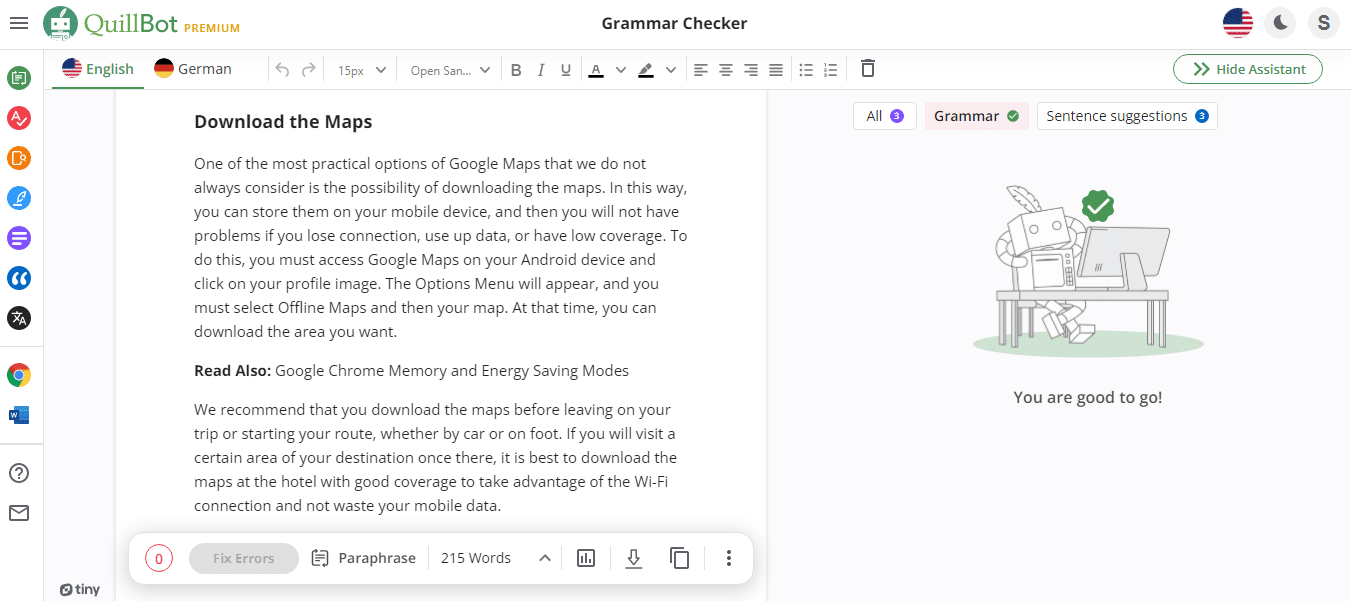
Task: Open the Open Sans font family dropdown
Action: (x=448, y=69)
